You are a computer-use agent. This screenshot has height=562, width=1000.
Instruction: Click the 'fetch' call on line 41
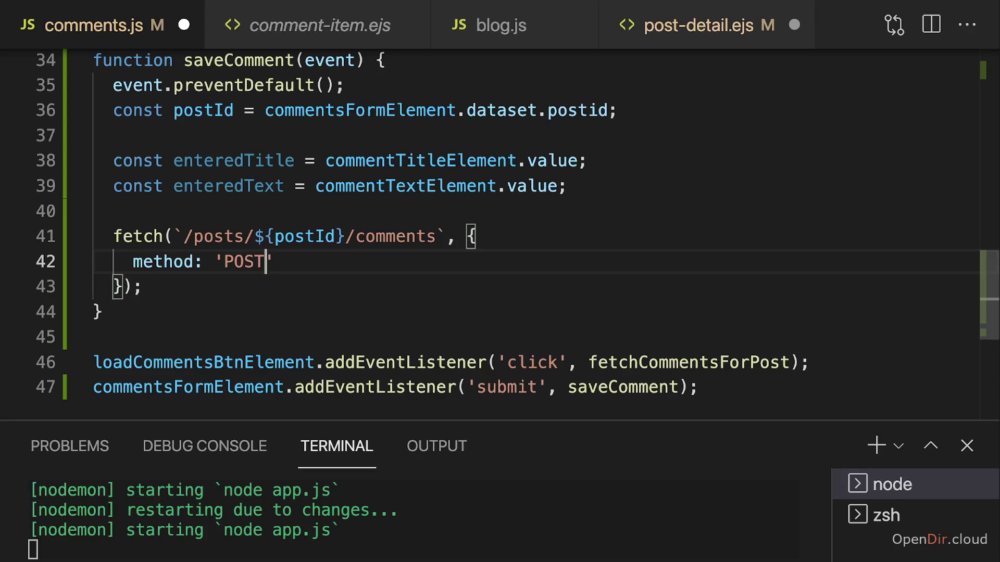click(x=138, y=237)
